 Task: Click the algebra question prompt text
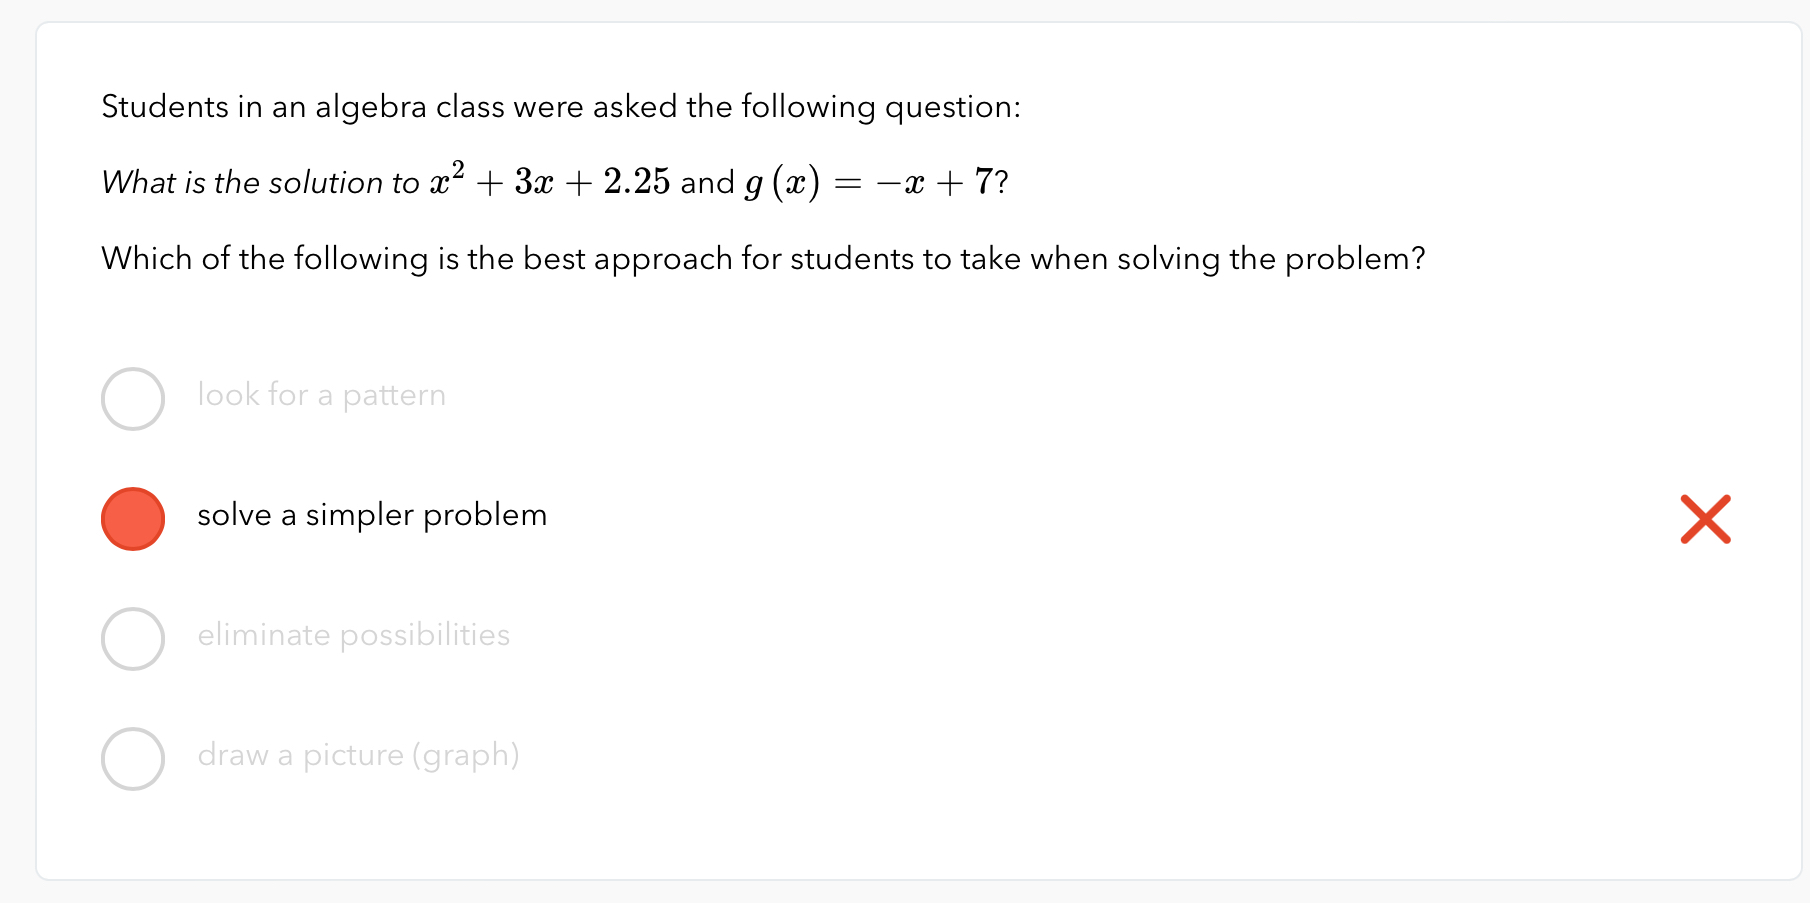pyautogui.click(x=560, y=107)
